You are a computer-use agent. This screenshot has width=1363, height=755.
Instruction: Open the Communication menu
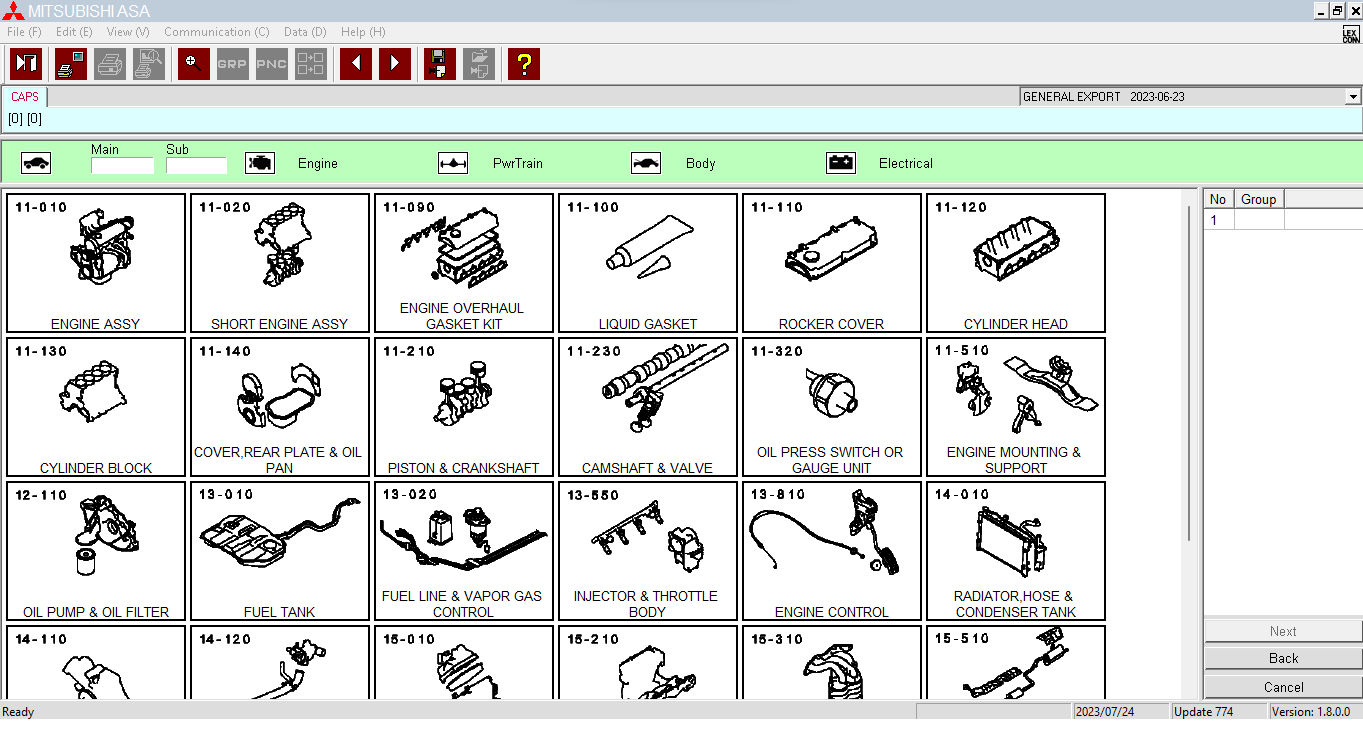(x=216, y=32)
